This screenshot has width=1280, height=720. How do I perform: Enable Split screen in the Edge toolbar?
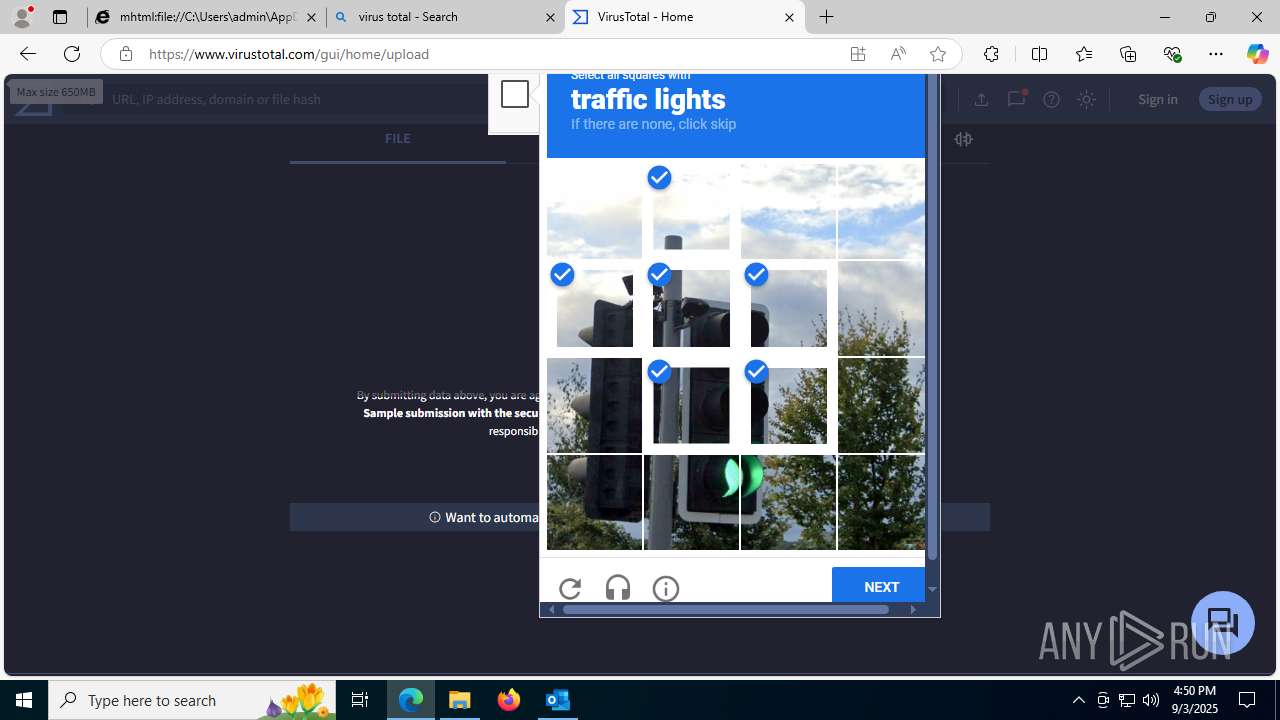(x=1039, y=54)
